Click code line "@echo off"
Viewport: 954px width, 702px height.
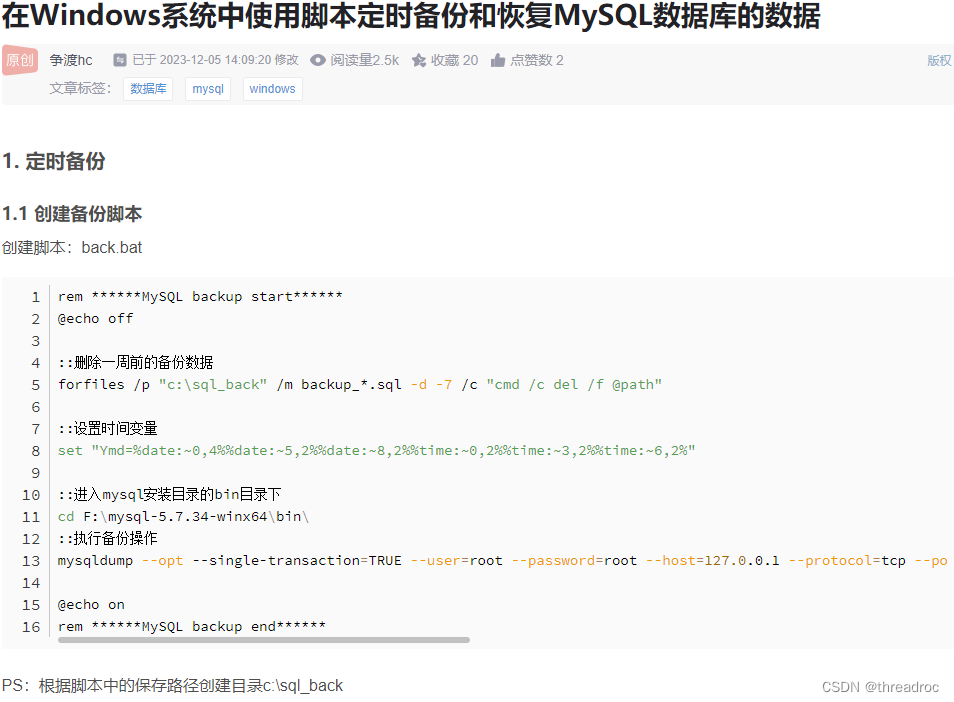[x=96, y=319]
